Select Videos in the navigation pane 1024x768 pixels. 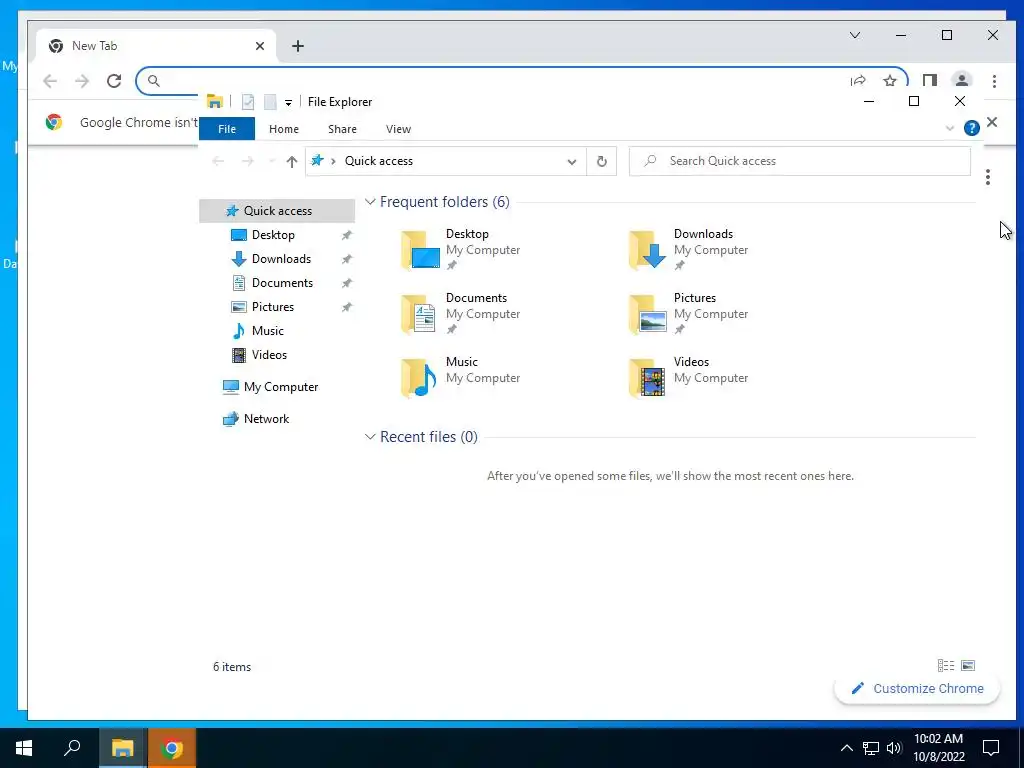pyautogui.click(x=269, y=355)
